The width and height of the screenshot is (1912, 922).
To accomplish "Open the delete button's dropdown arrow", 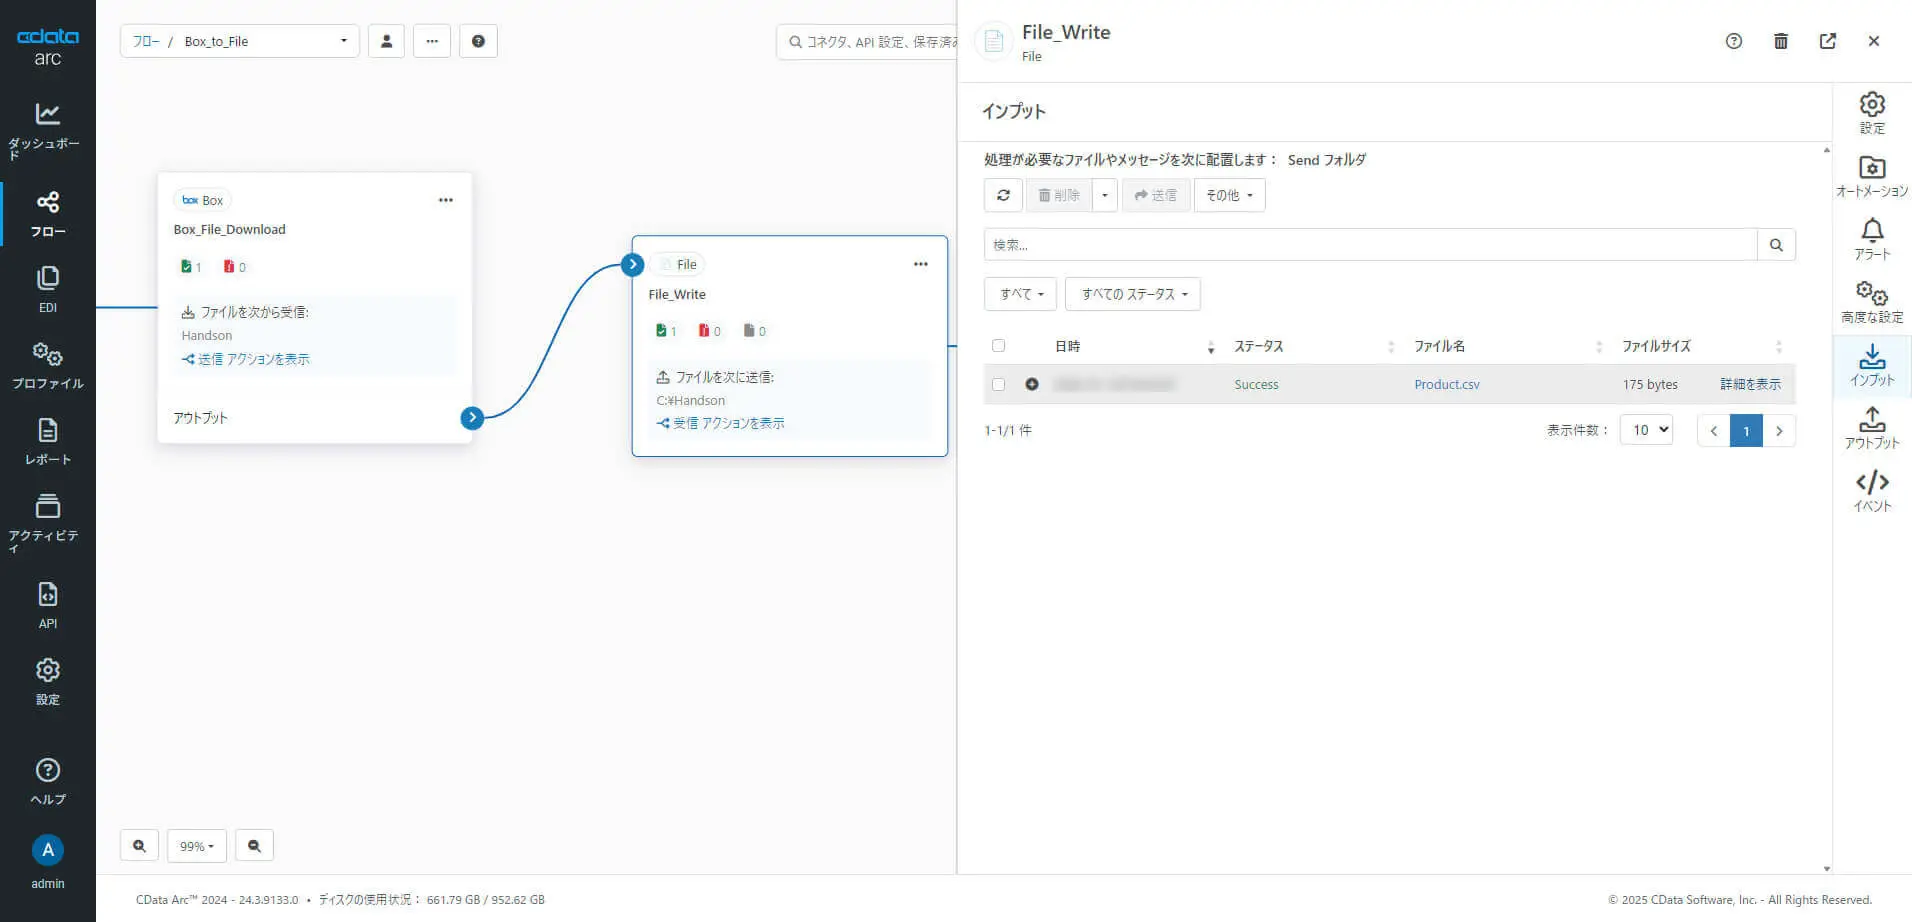I will pos(1104,195).
